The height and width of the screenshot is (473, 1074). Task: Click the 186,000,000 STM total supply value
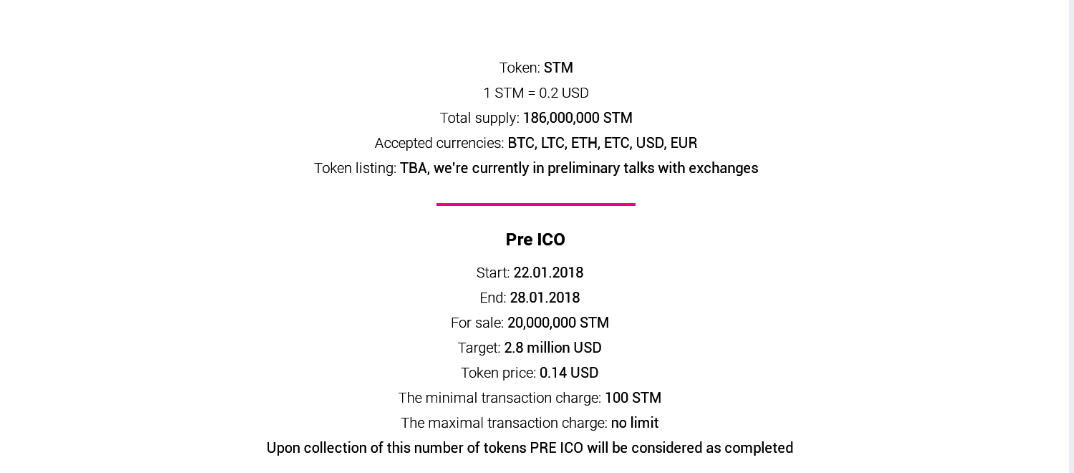577,118
